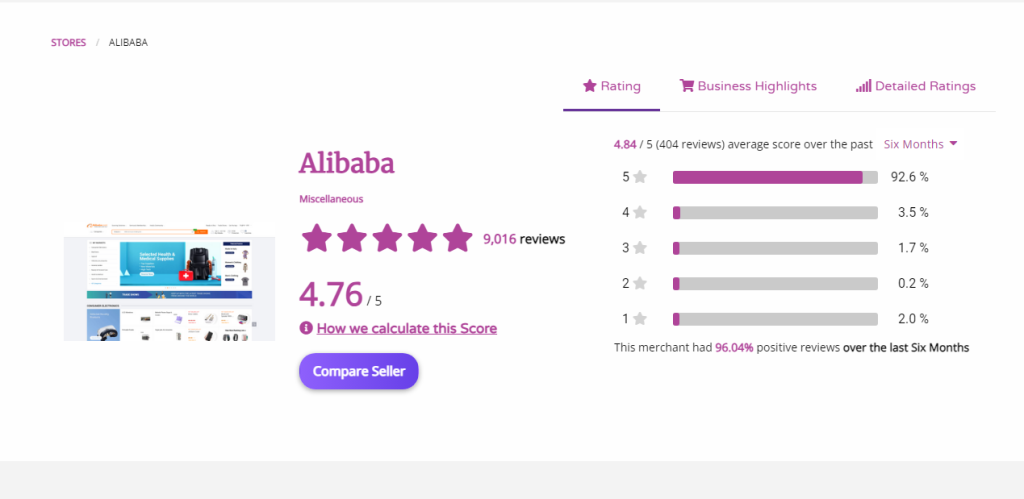Click the 5-star rating progress bar
Screen dimensions: 1024x499
(775, 177)
